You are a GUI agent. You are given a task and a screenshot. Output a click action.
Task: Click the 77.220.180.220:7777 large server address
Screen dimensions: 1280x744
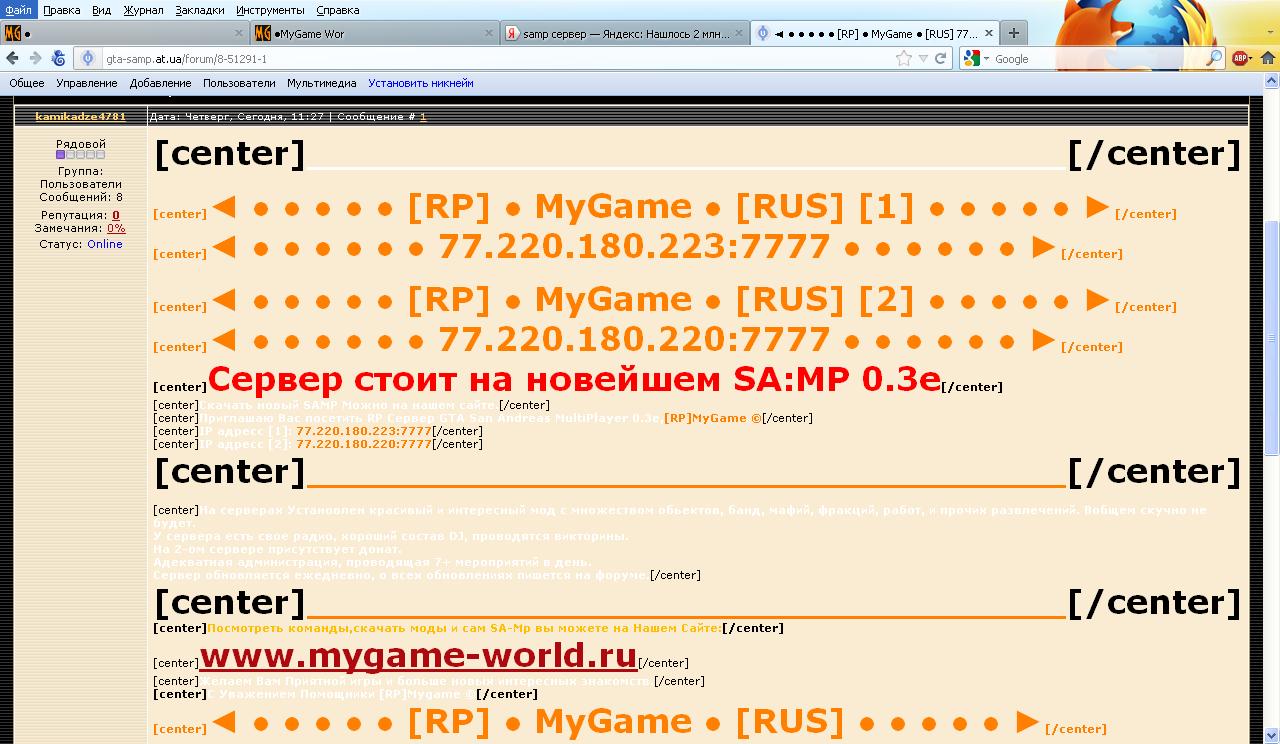coord(634,340)
